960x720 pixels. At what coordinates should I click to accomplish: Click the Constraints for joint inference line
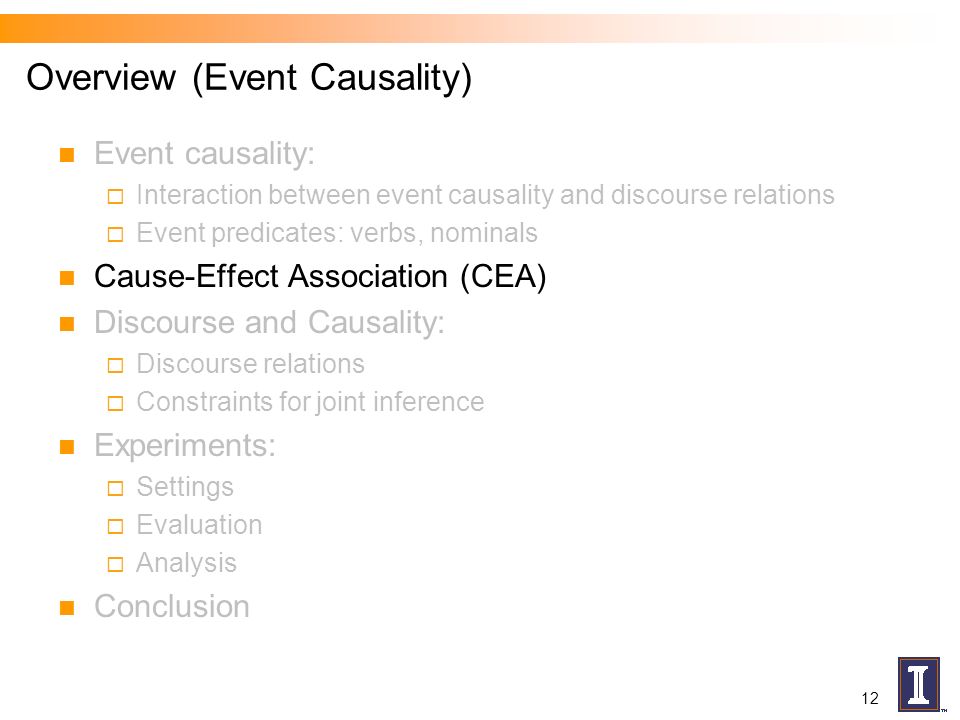pyautogui.click(x=310, y=402)
